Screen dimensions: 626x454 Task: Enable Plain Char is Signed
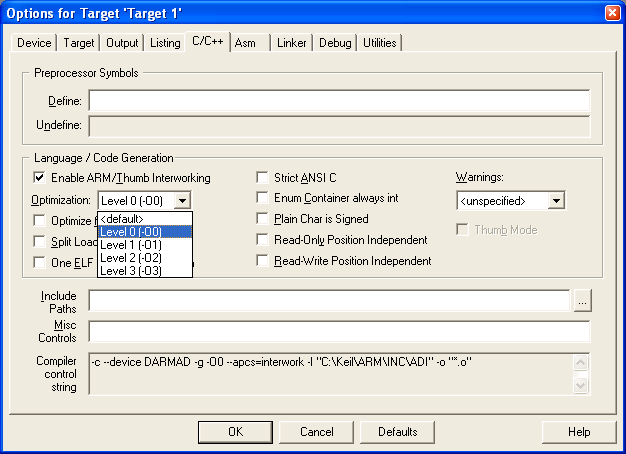click(x=264, y=219)
